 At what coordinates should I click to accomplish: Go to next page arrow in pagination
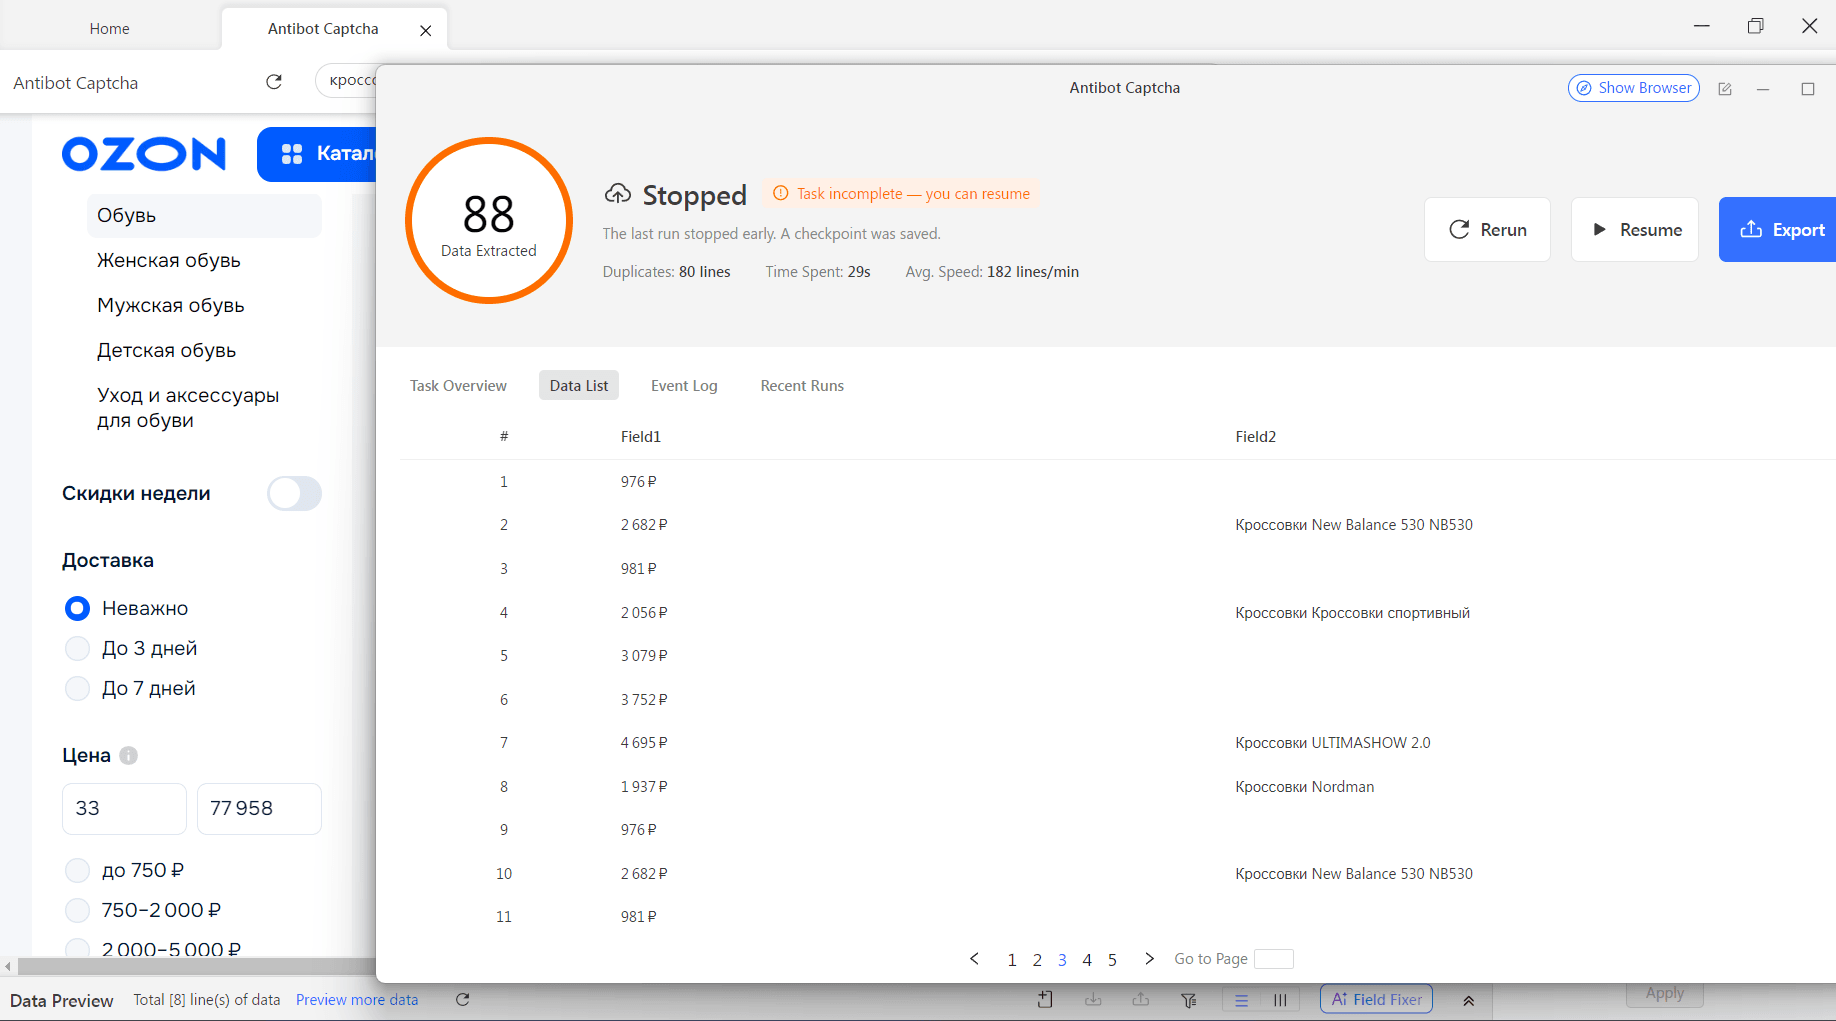1150,959
